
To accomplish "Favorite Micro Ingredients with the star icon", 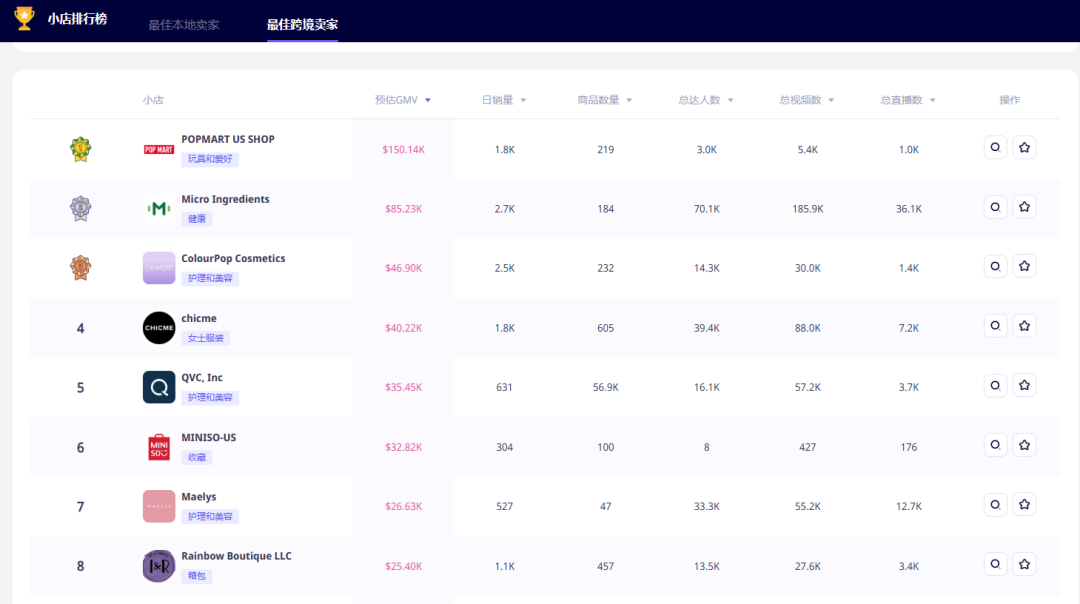I will click(1024, 207).
